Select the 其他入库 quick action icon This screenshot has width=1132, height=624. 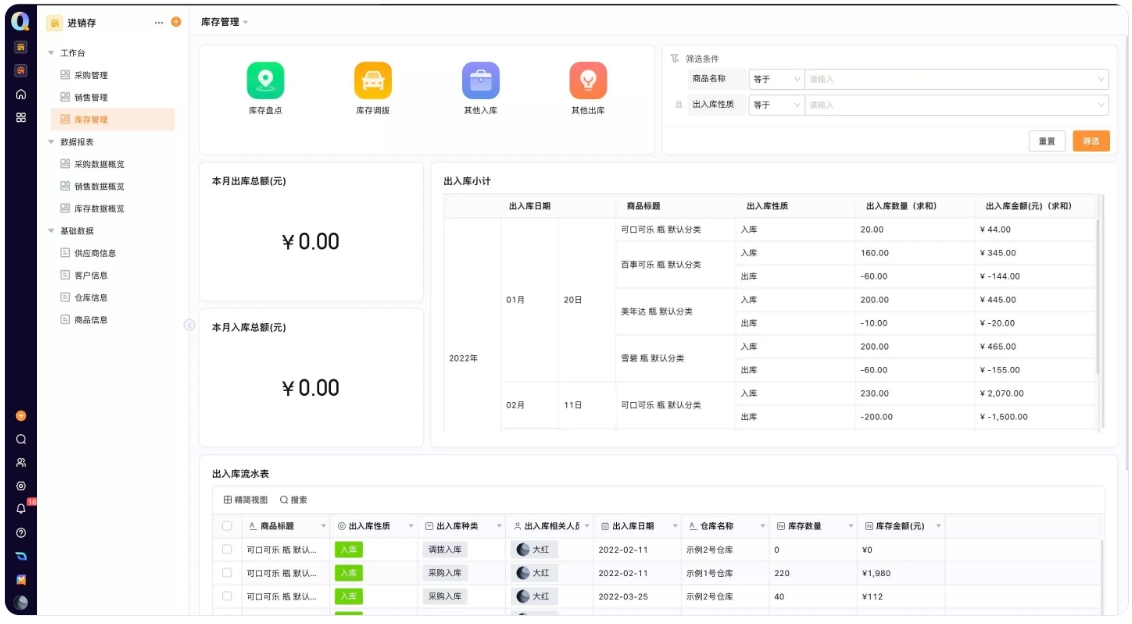point(479,79)
